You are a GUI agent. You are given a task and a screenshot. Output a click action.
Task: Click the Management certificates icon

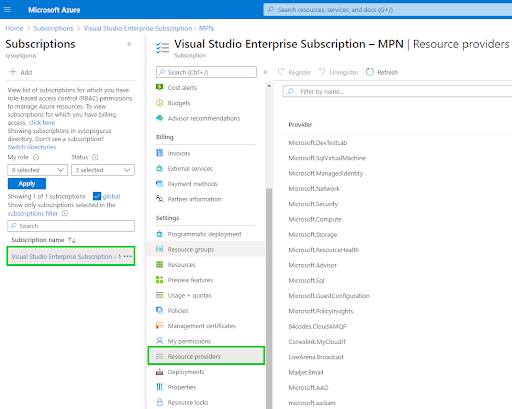(160, 326)
